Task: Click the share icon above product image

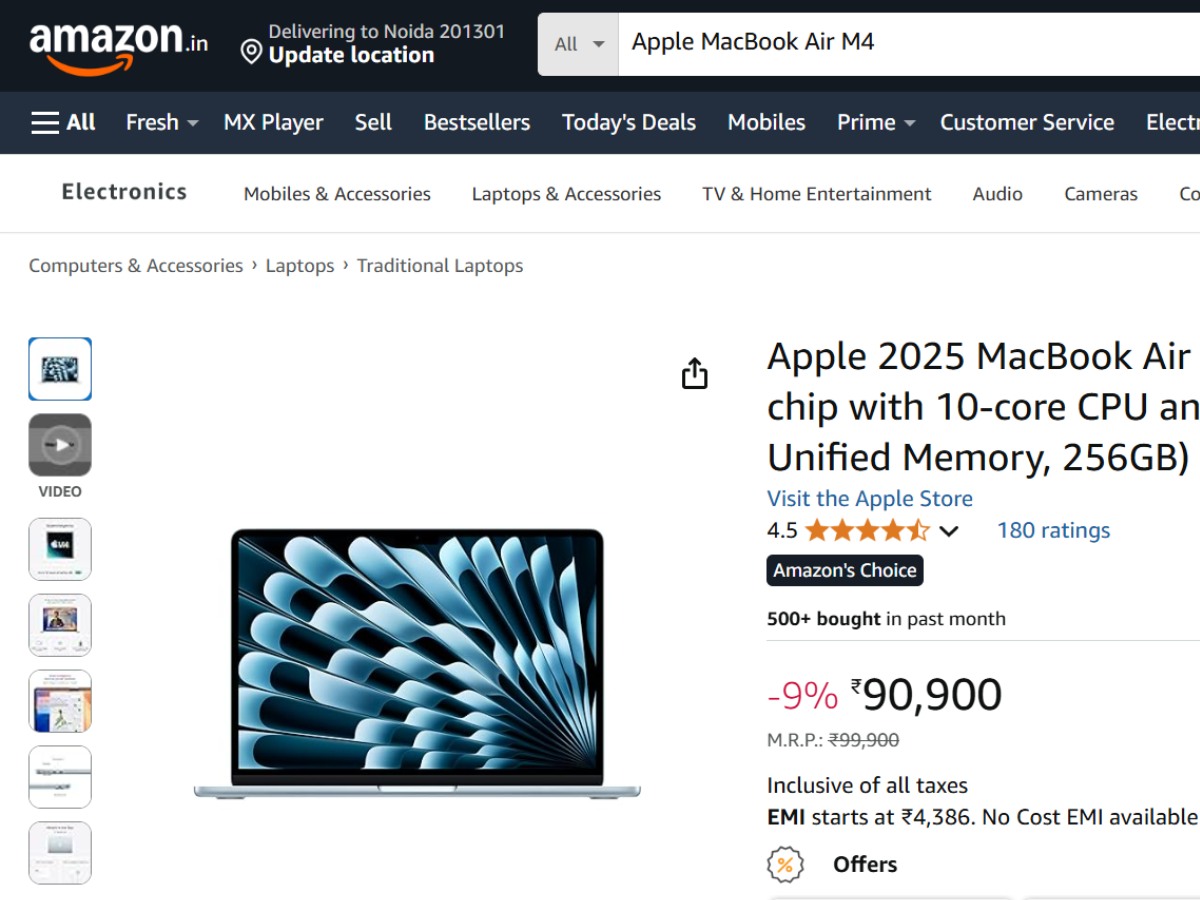Action: point(694,374)
